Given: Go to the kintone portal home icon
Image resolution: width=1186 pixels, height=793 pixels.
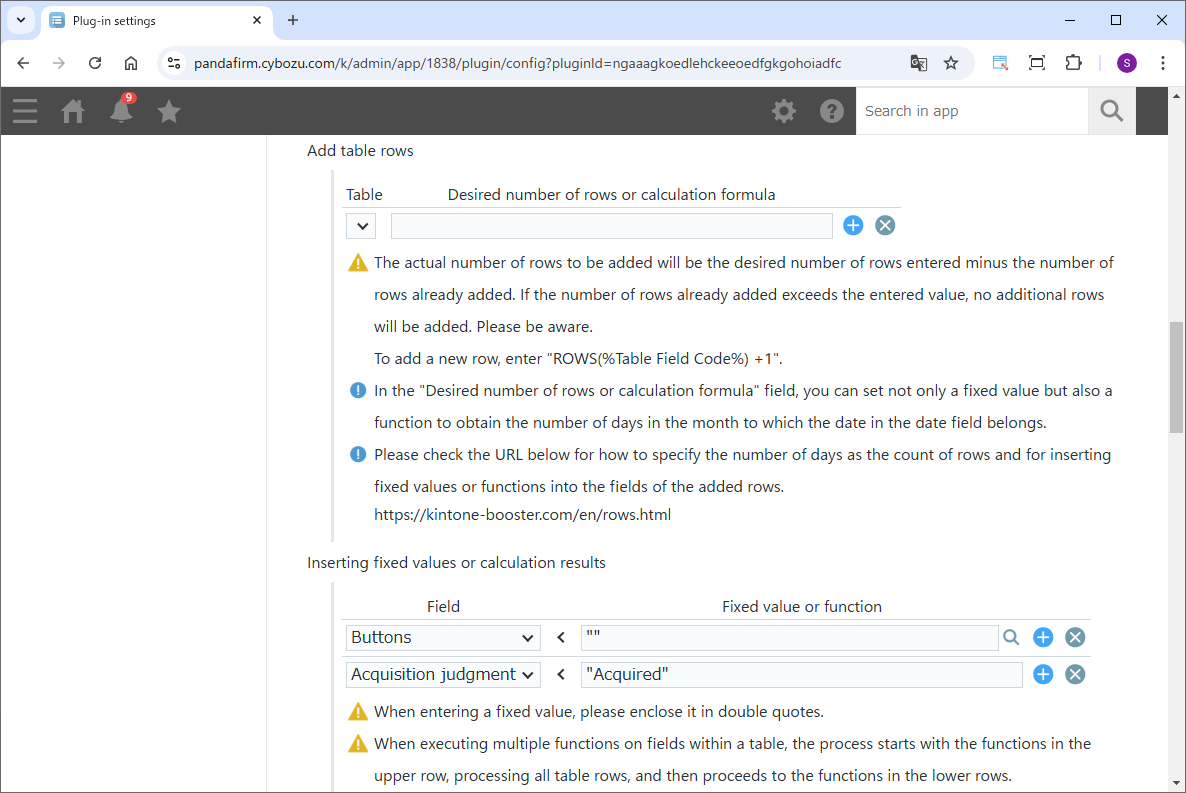Looking at the screenshot, I should click(73, 111).
